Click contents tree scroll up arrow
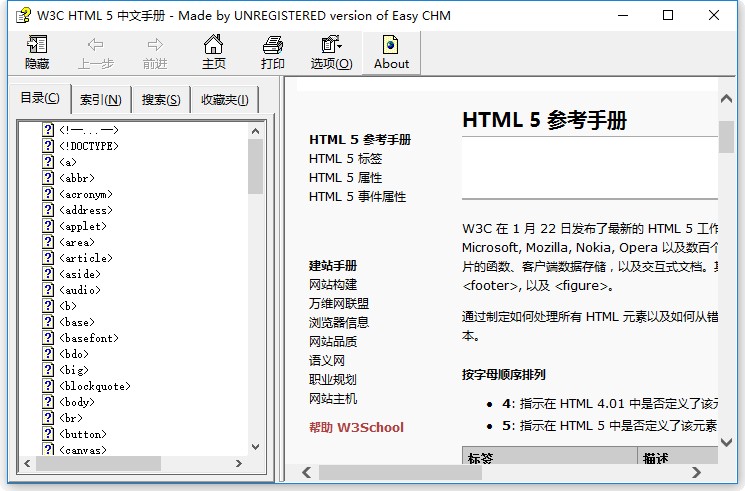 click(255, 131)
